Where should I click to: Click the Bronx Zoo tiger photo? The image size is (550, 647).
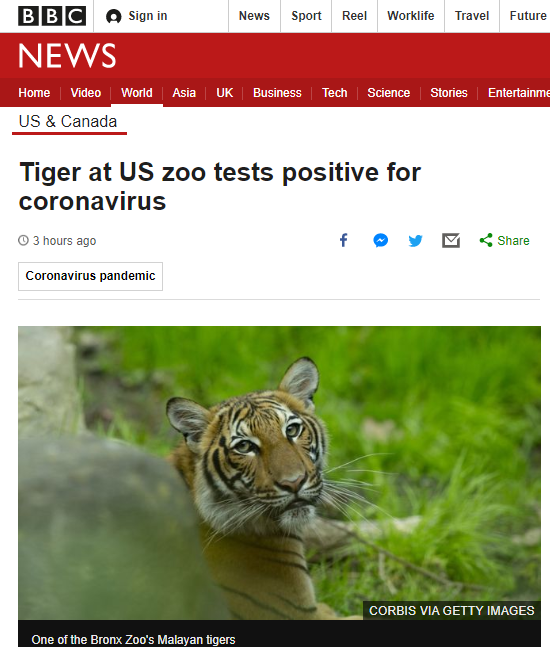[279, 473]
